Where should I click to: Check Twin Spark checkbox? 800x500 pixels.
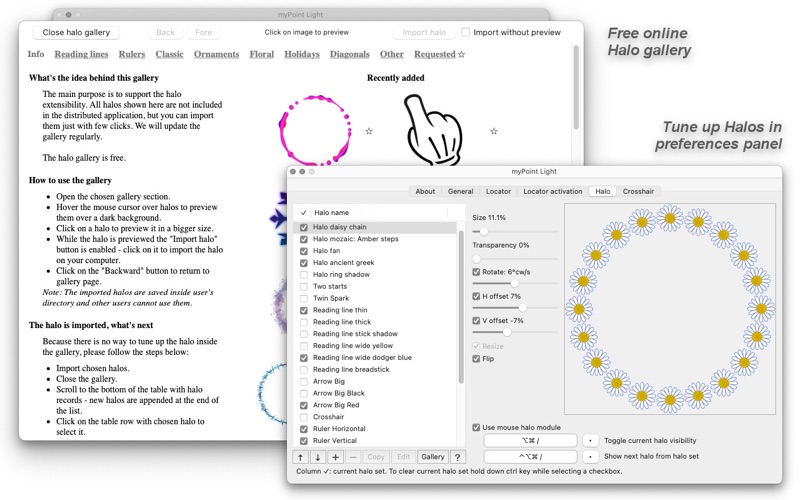[x=304, y=298]
